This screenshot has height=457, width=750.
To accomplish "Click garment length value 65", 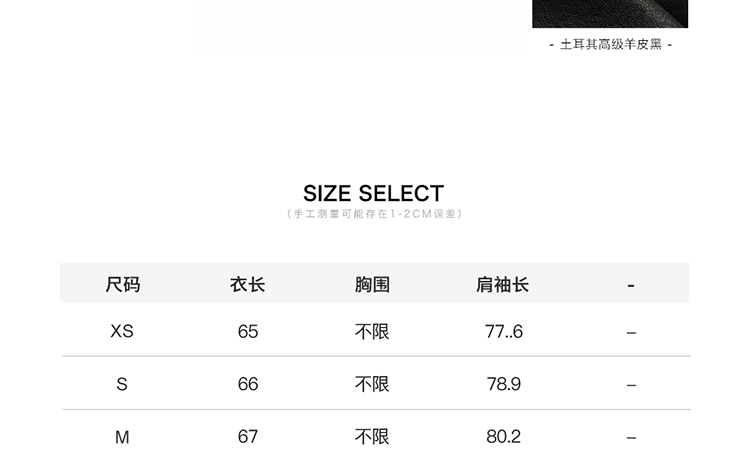I will pyautogui.click(x=248, y=332).
